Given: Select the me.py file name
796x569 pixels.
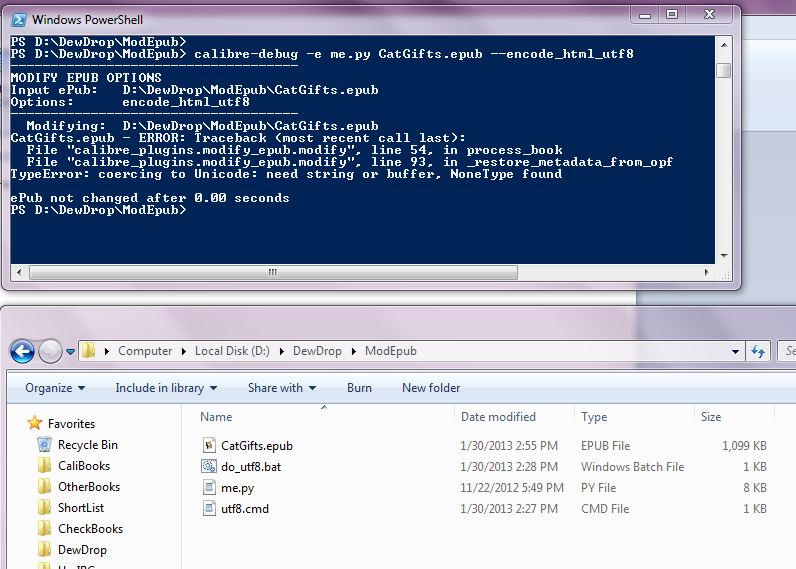Looking at the screenshot, I should [x=238, y=488].
